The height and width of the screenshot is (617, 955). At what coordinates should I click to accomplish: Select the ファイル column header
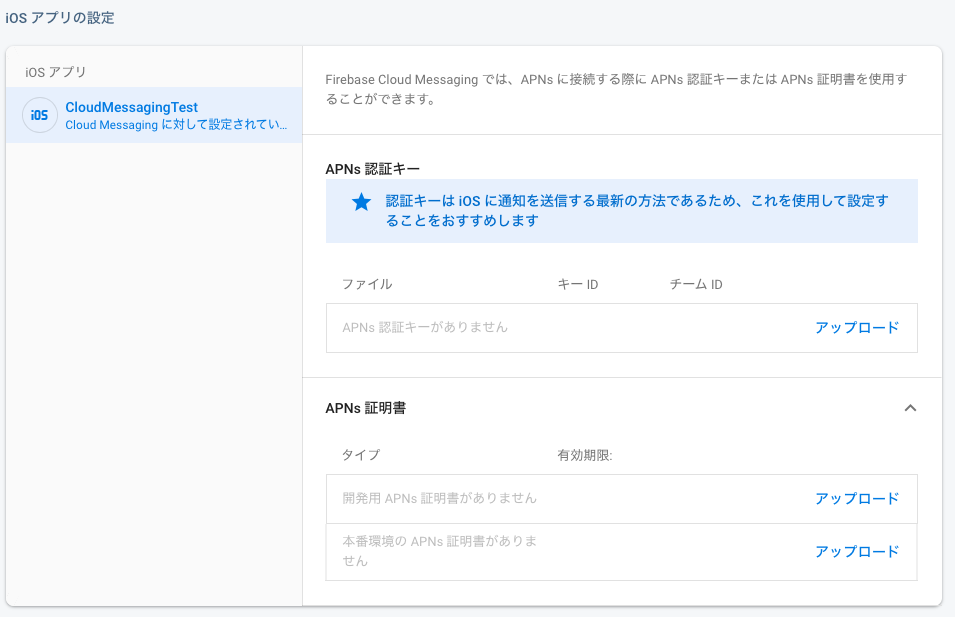point(368,284)
